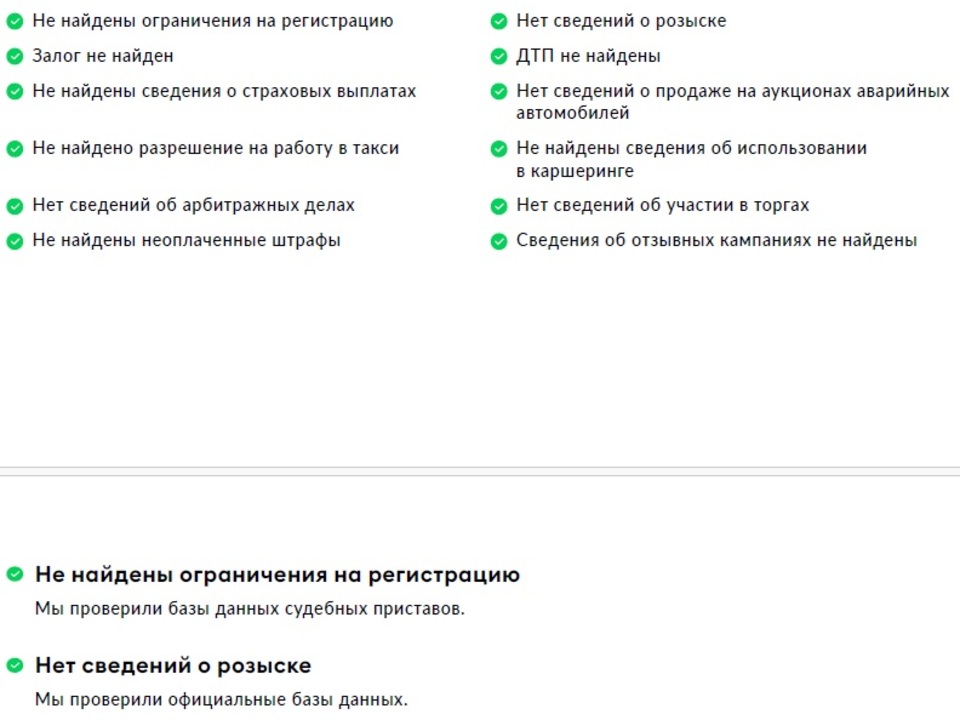
Task: Click check icon next to carsharing usage line
Action: click(x=499, y=149)
